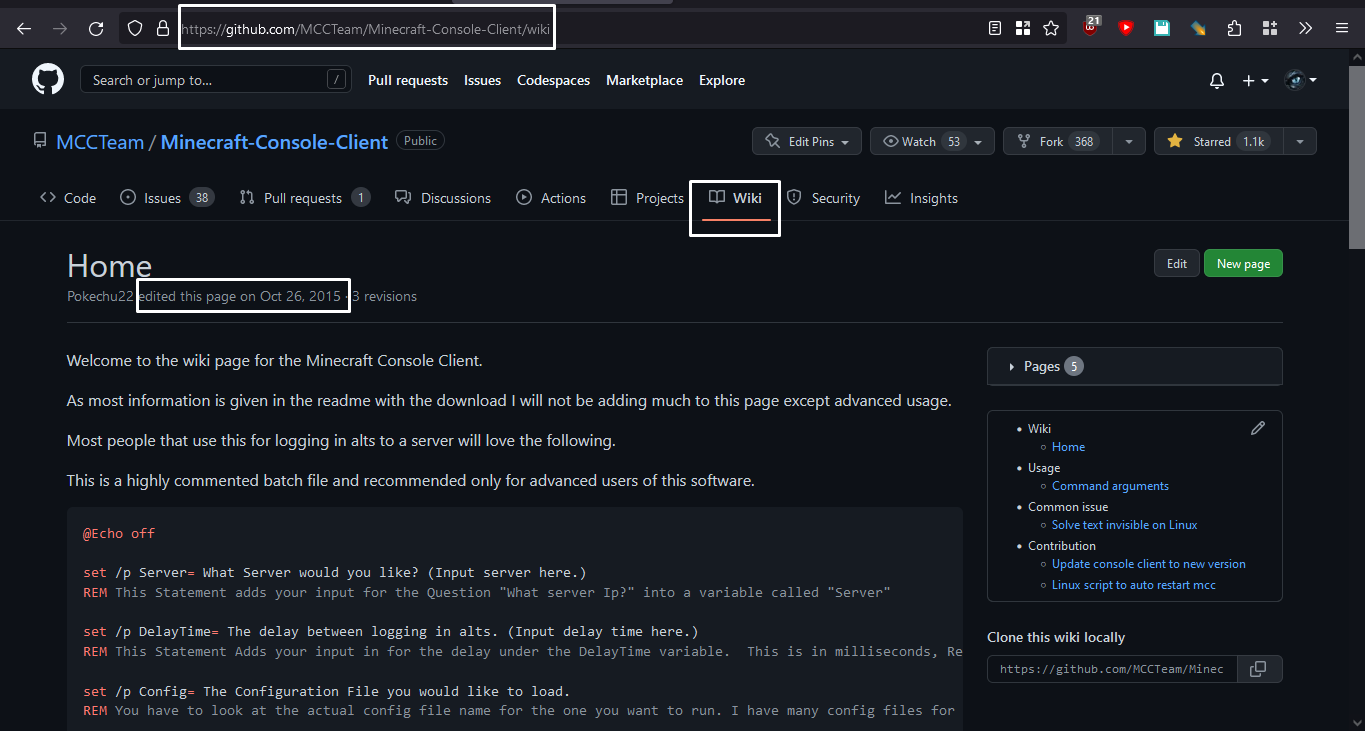
Task: Switch to the Wiki tab
Action: [x=735, y=198]
